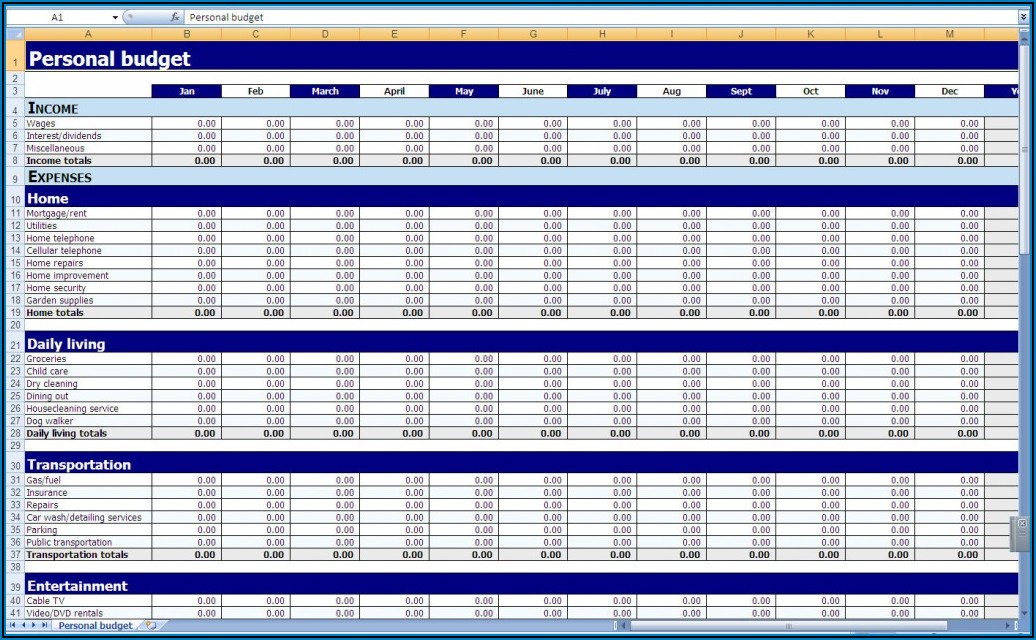Click the Select All corner triangle

(14, 34)
